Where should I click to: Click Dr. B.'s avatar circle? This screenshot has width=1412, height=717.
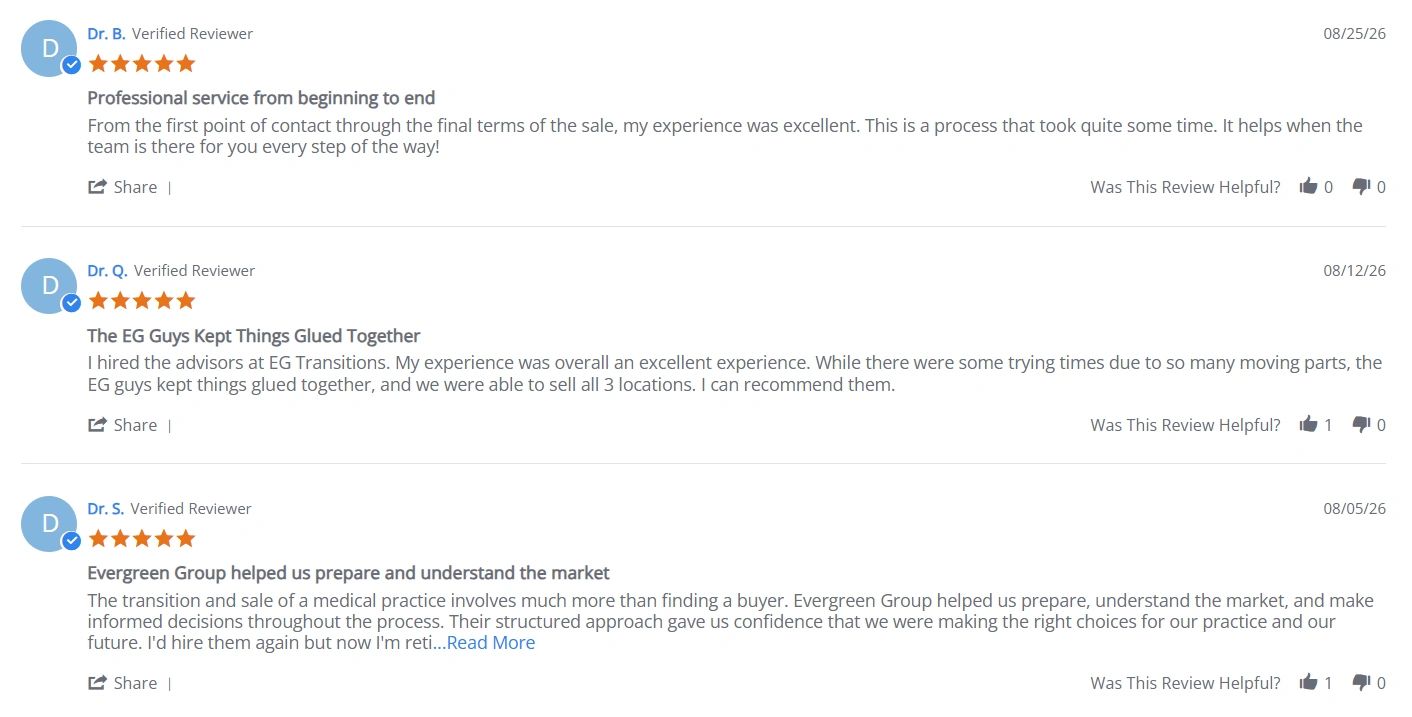click(x=49, y=48)
